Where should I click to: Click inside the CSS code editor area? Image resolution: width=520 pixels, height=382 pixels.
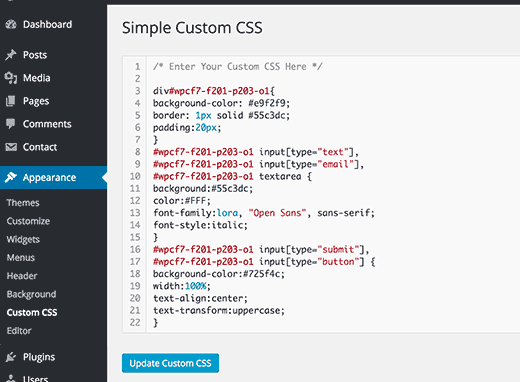[333, 194]
